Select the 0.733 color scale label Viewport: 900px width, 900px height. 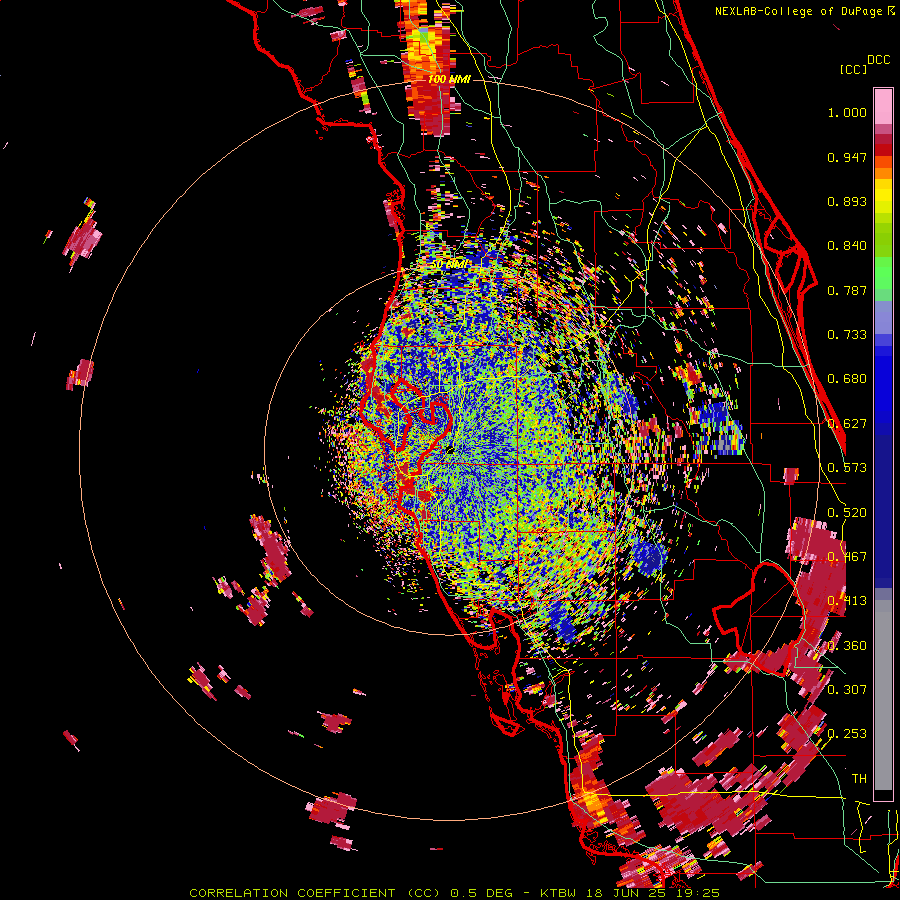[x=847, y=335]
